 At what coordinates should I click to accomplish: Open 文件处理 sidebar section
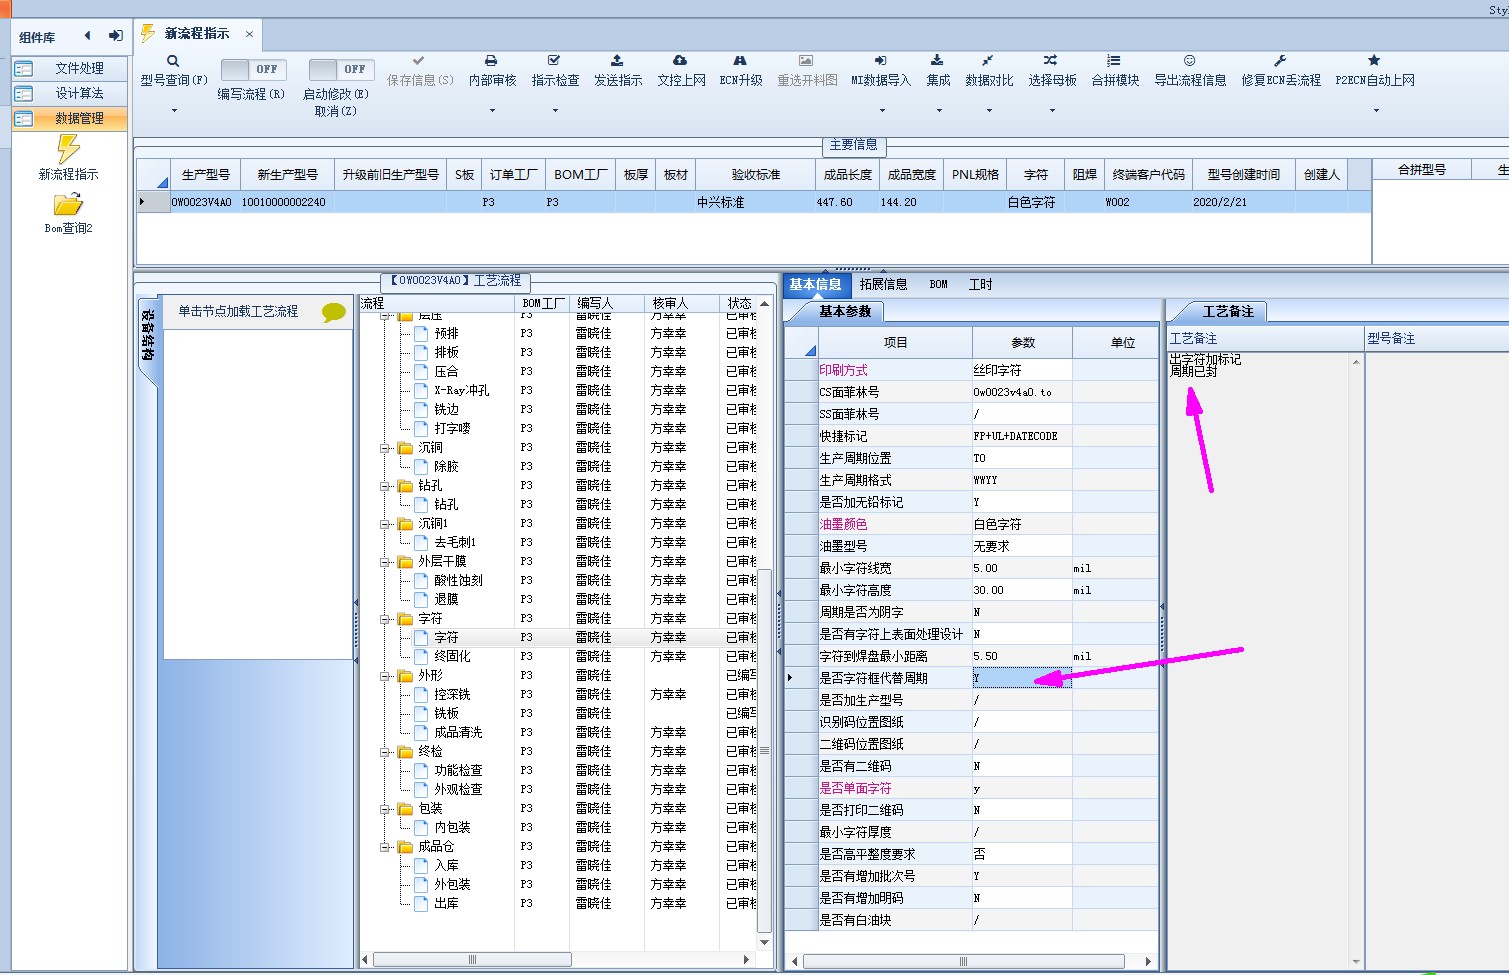click(x=70, y=68)
